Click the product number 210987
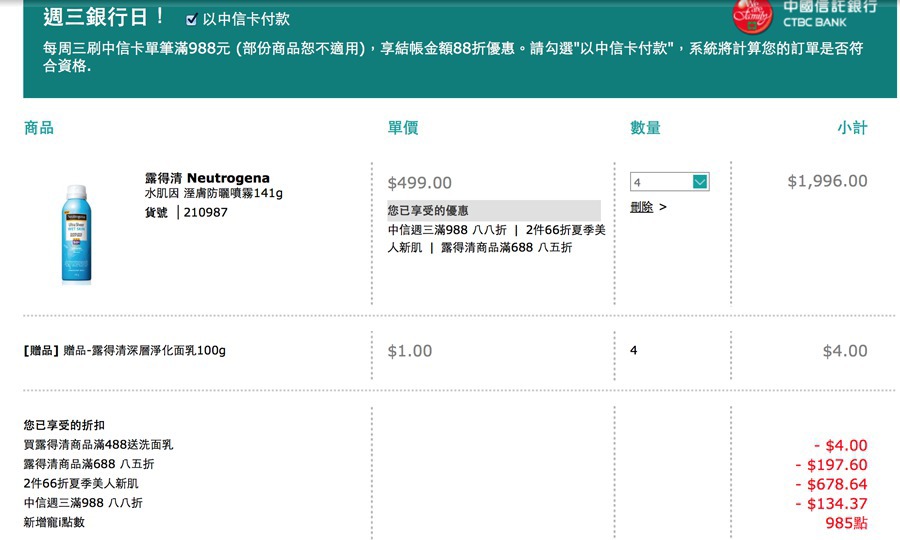The image size is (900, 540). 205,212
